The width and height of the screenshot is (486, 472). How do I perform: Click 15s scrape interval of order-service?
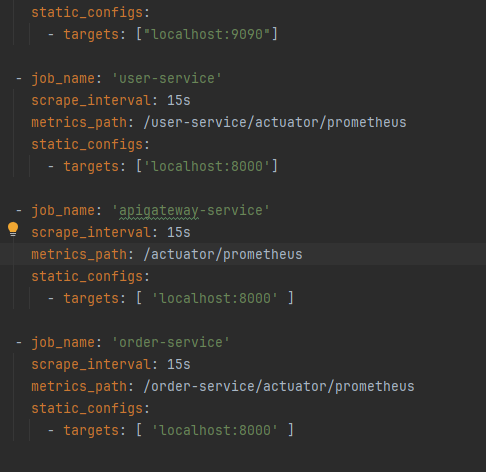pos(179,365)
